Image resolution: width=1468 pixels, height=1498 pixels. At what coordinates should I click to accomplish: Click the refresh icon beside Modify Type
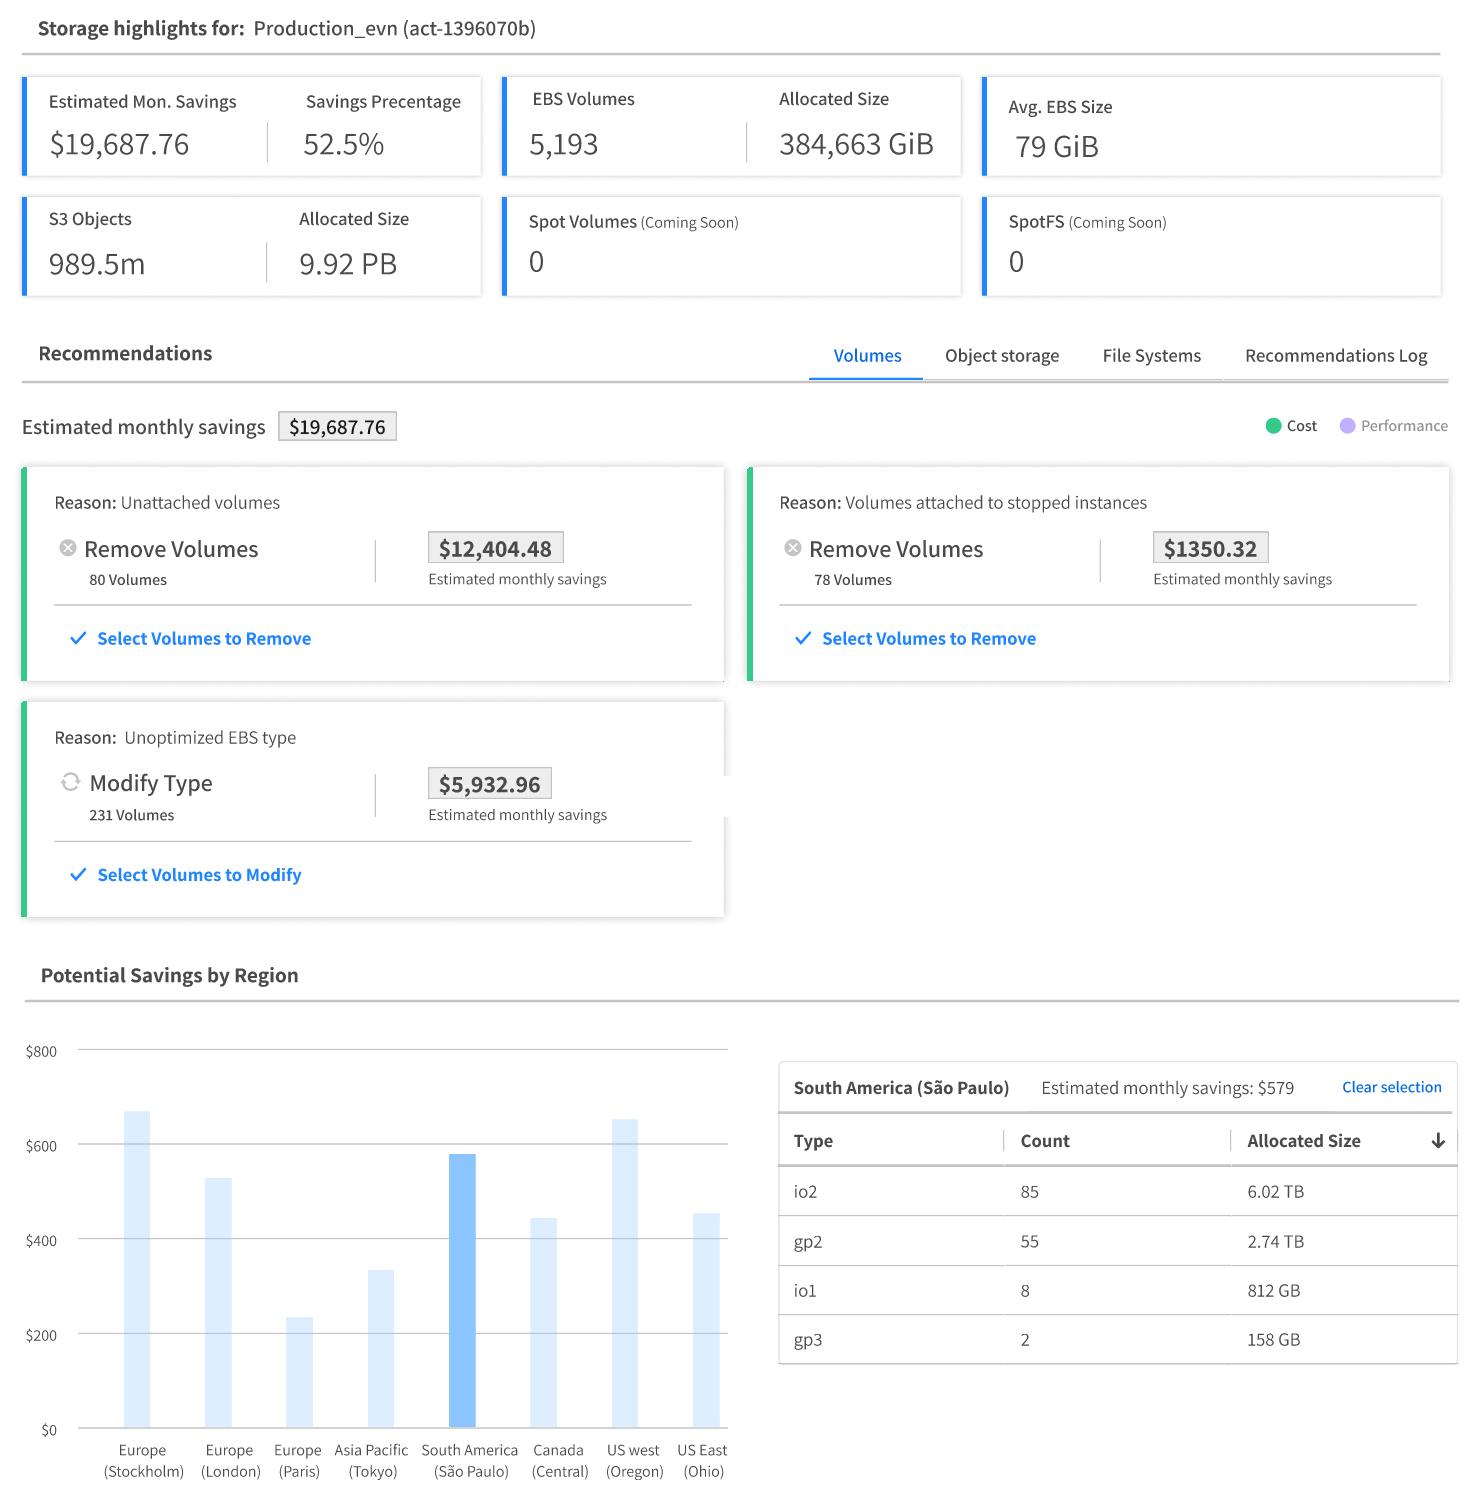[70, 782]
